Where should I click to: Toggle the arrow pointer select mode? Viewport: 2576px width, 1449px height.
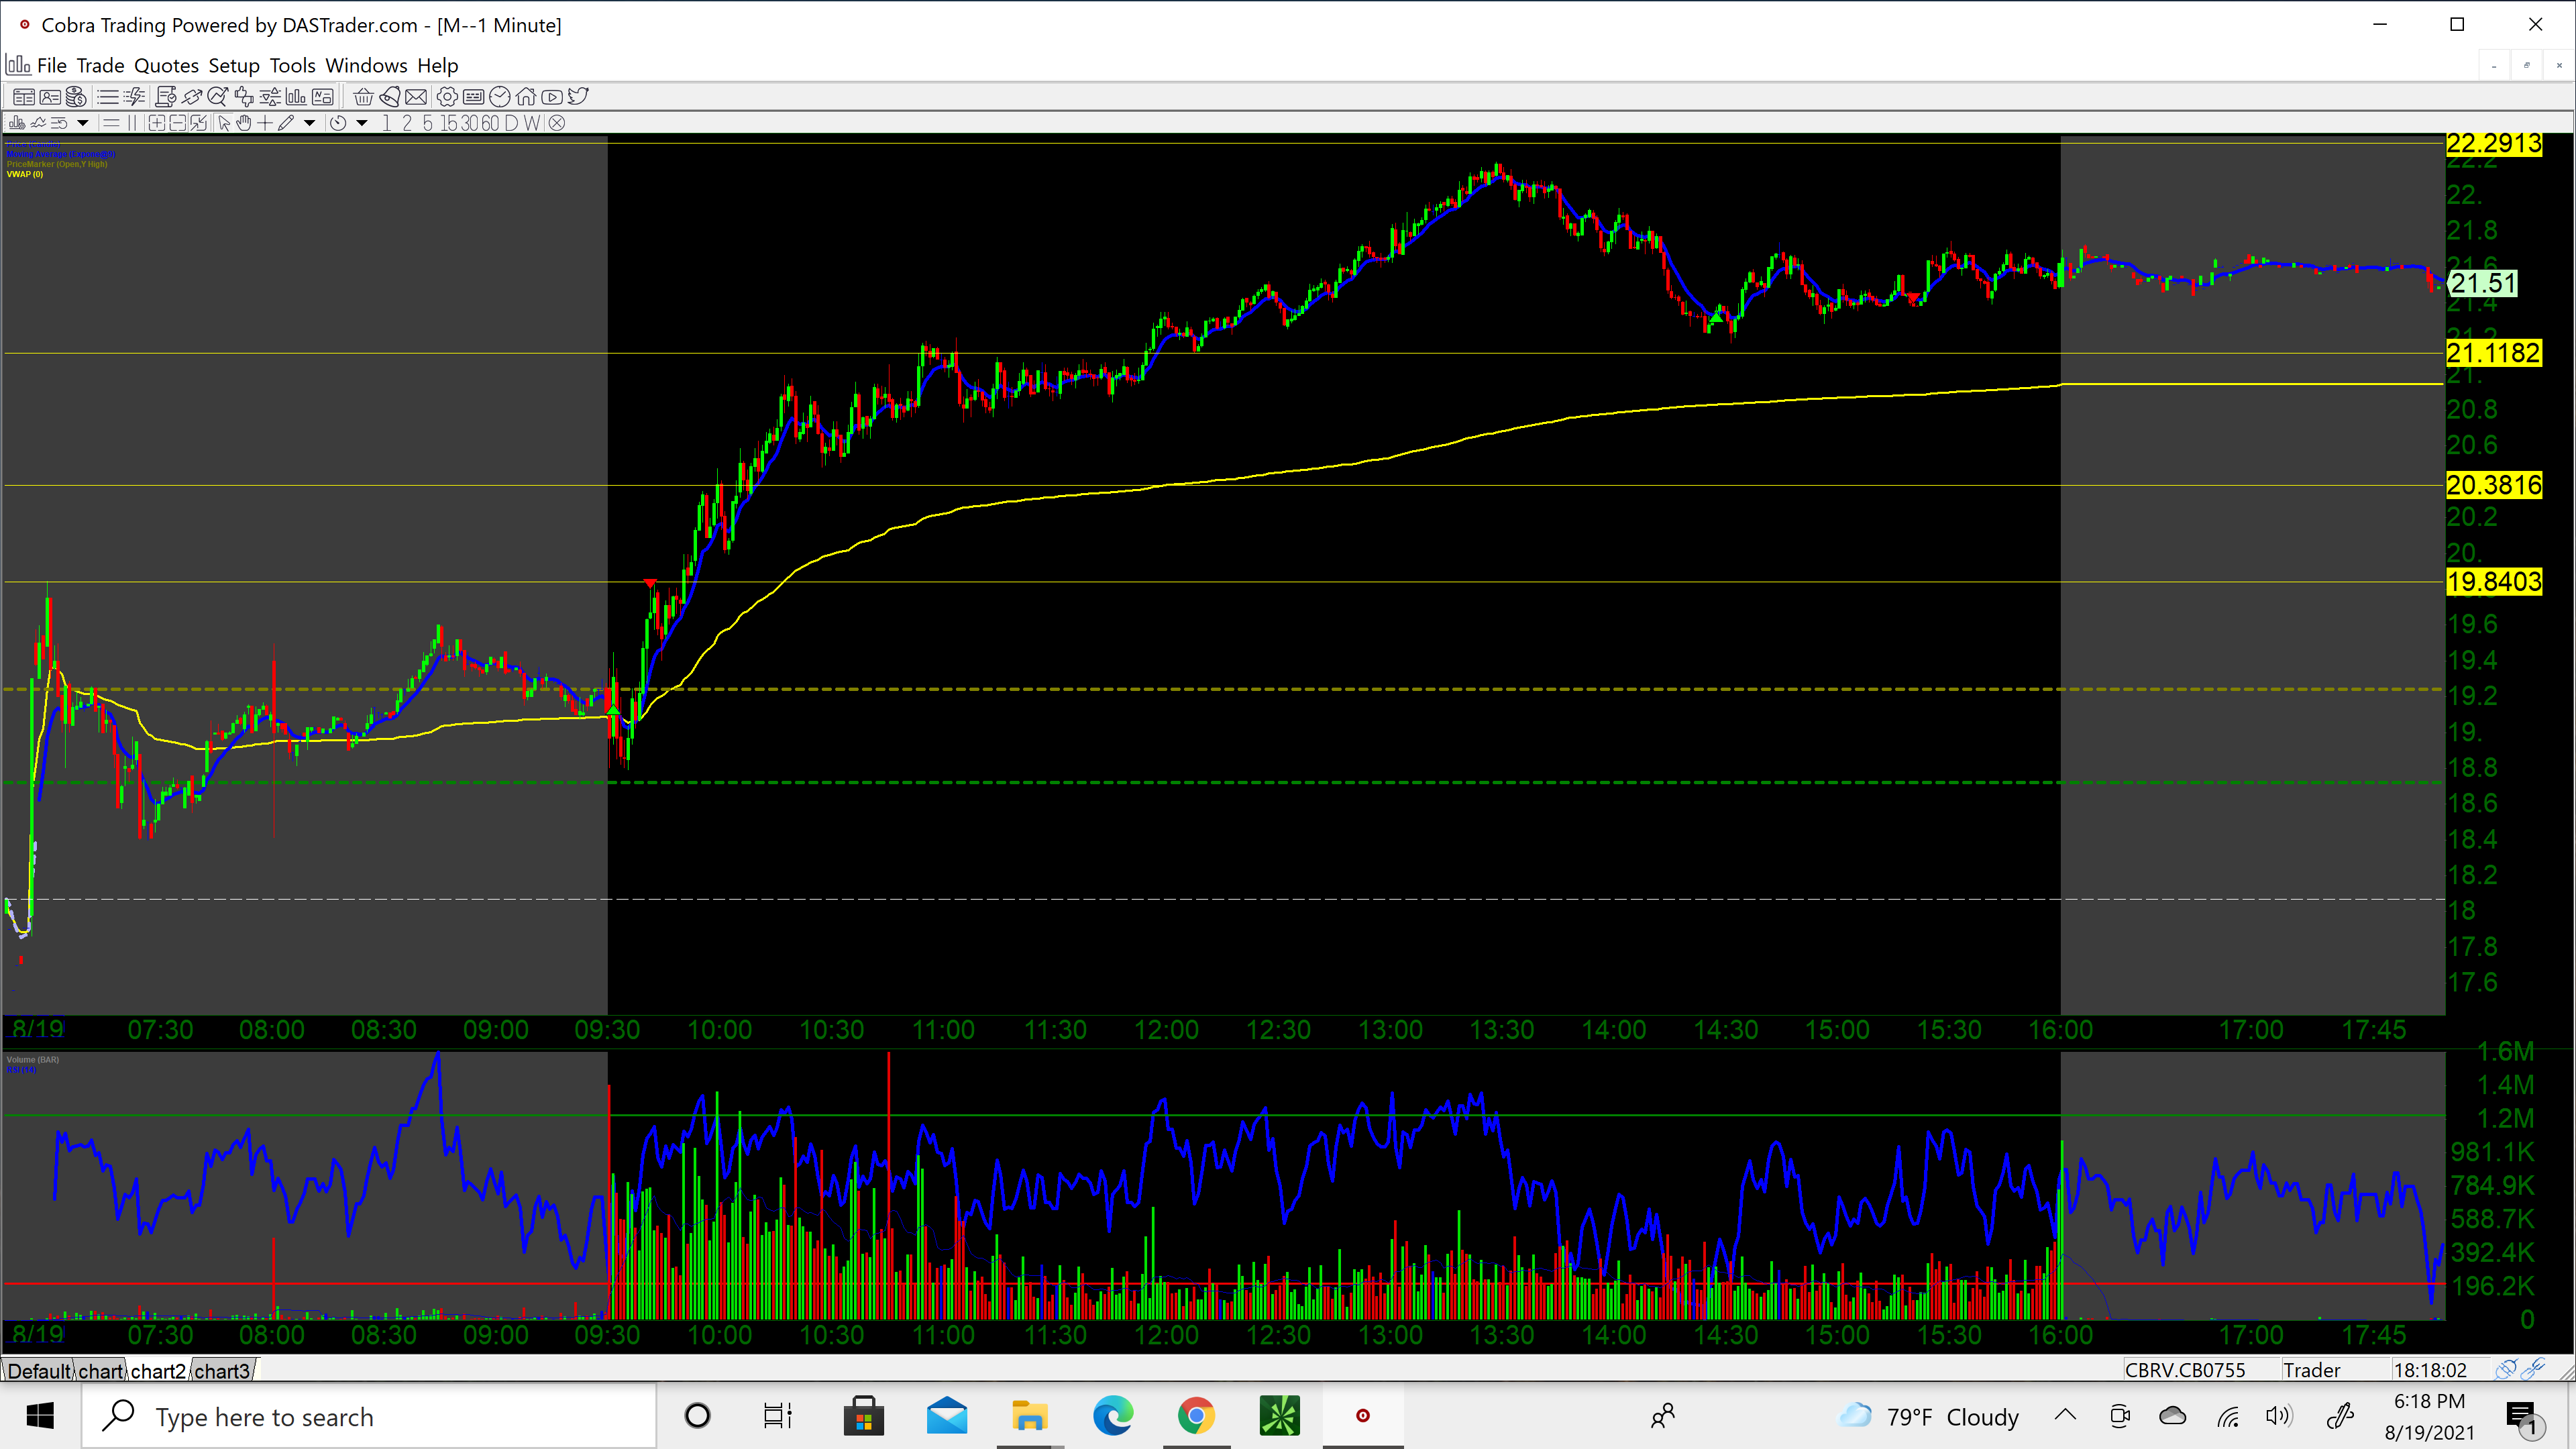point(224,123)
